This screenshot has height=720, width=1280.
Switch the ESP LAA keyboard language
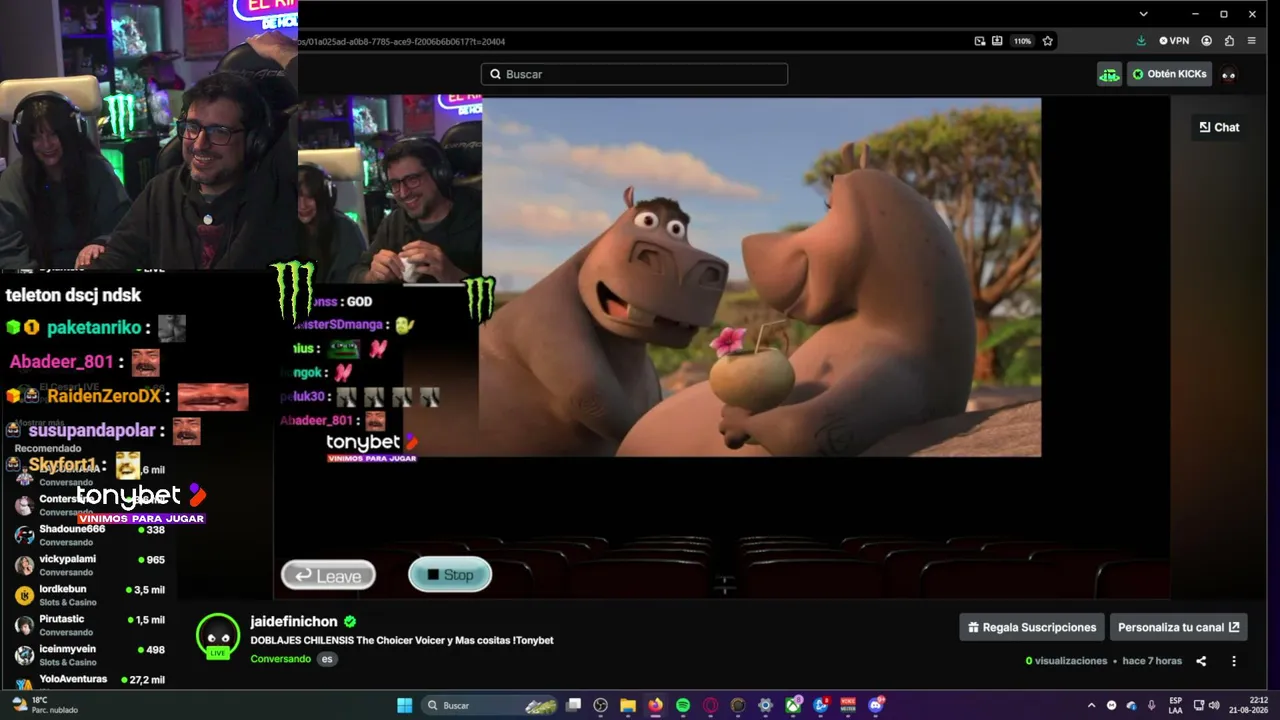click(1175, 705)
